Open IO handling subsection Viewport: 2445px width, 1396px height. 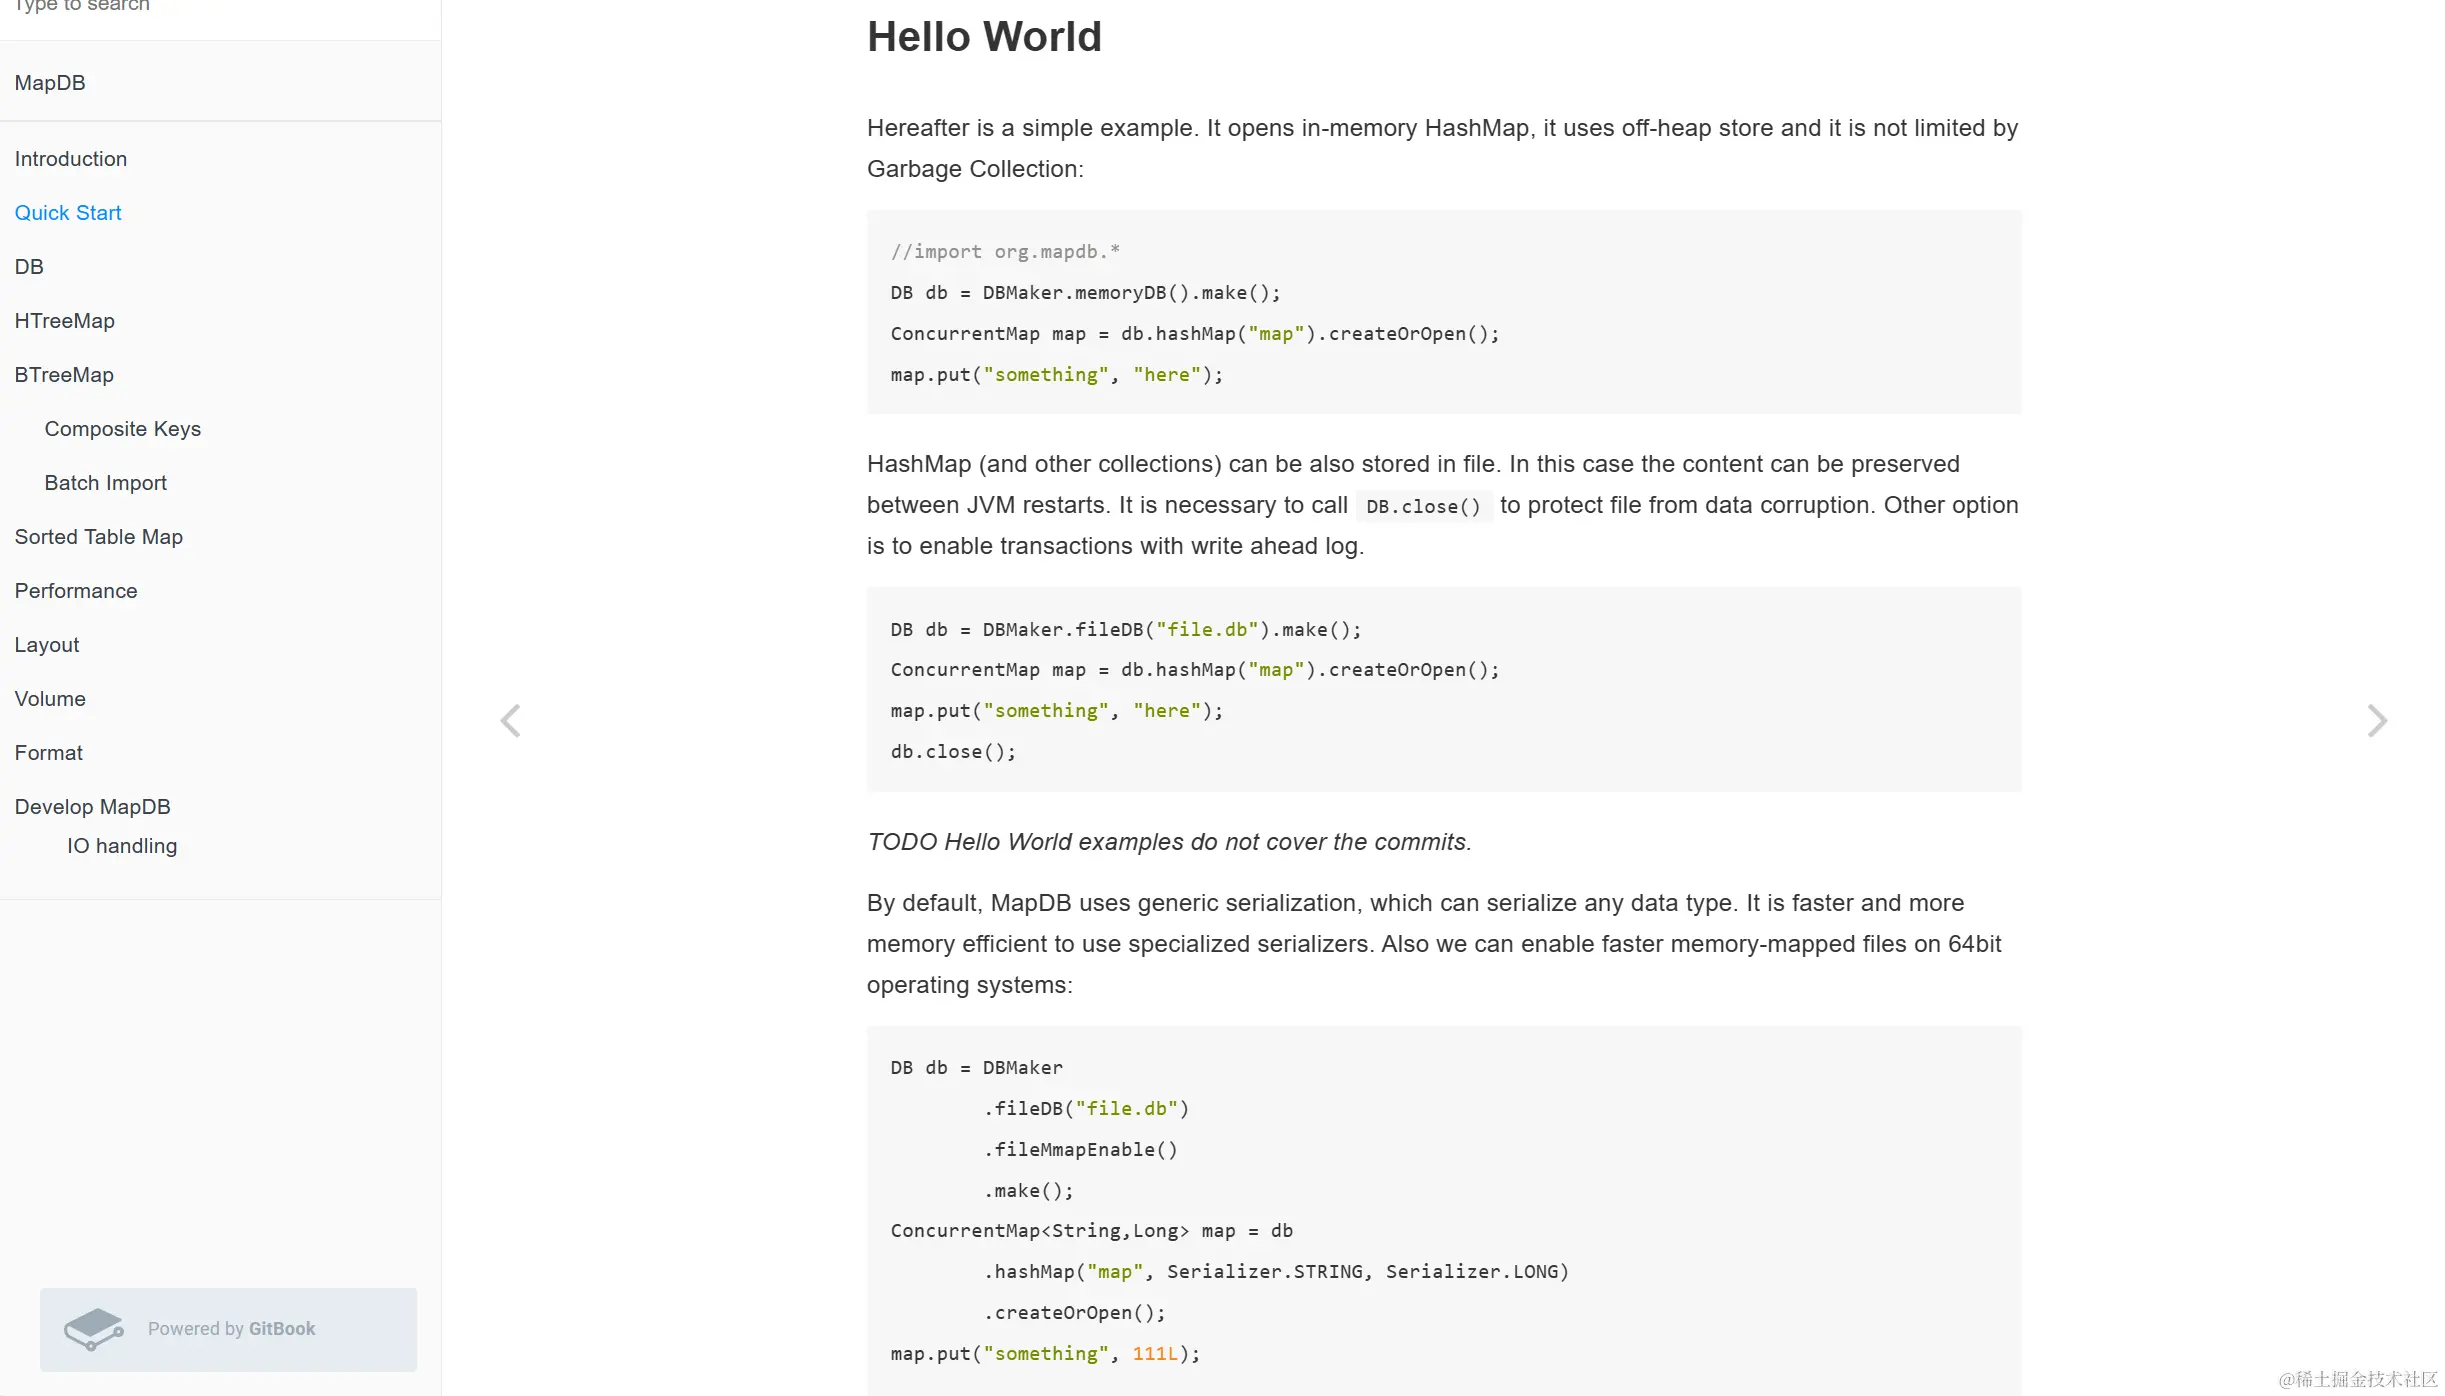point(122,846)
